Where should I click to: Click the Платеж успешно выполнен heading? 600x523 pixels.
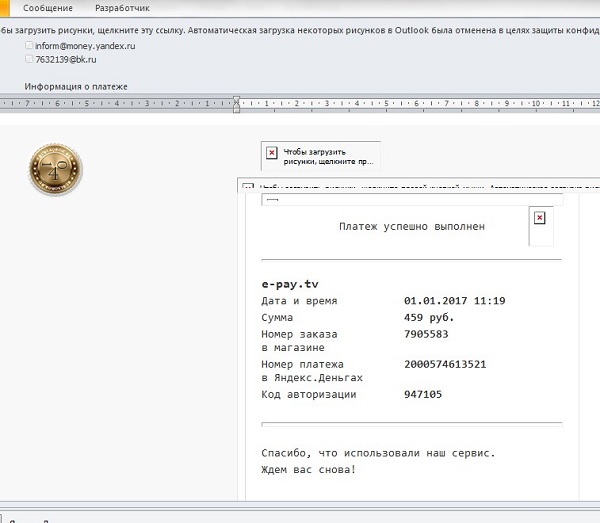[x=412, y=226]
